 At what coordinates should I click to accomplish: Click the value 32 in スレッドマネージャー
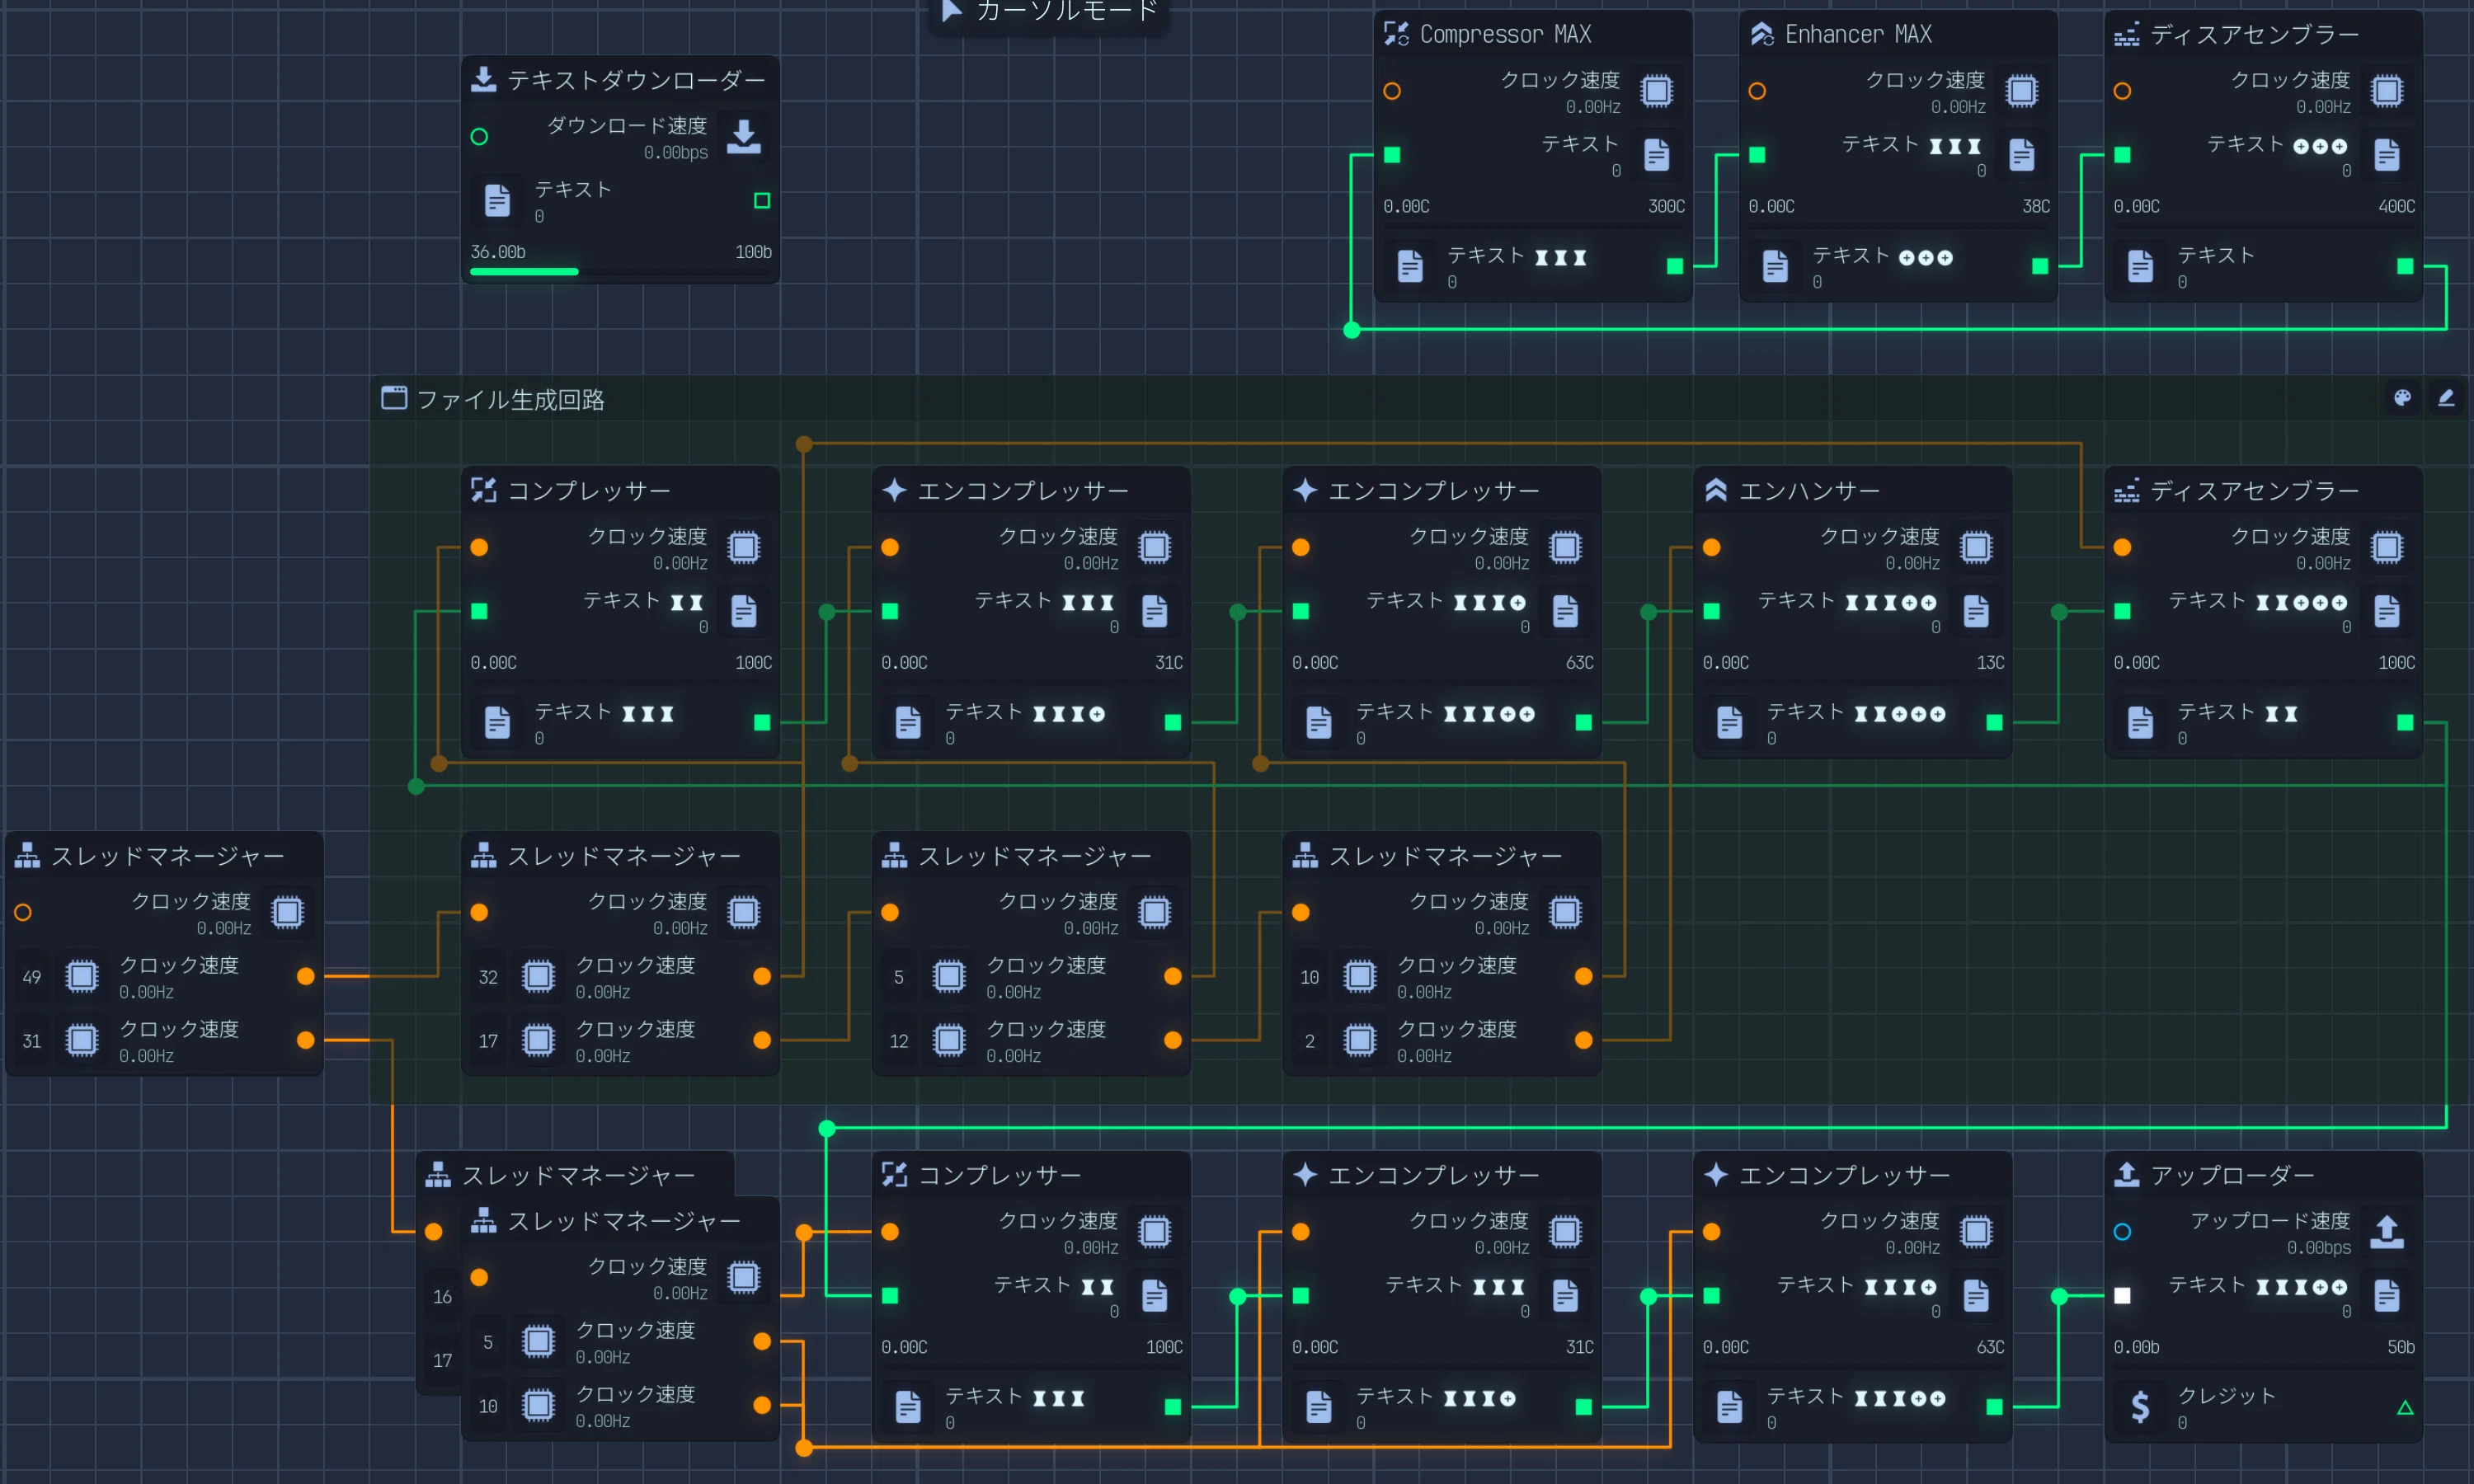pos(488,977)
